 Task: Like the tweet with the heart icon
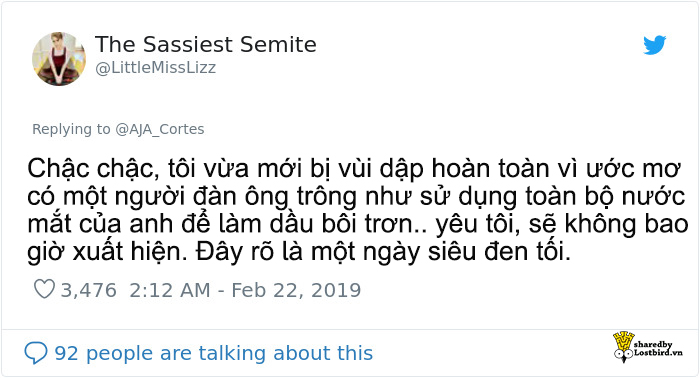(x=44, y=289)
